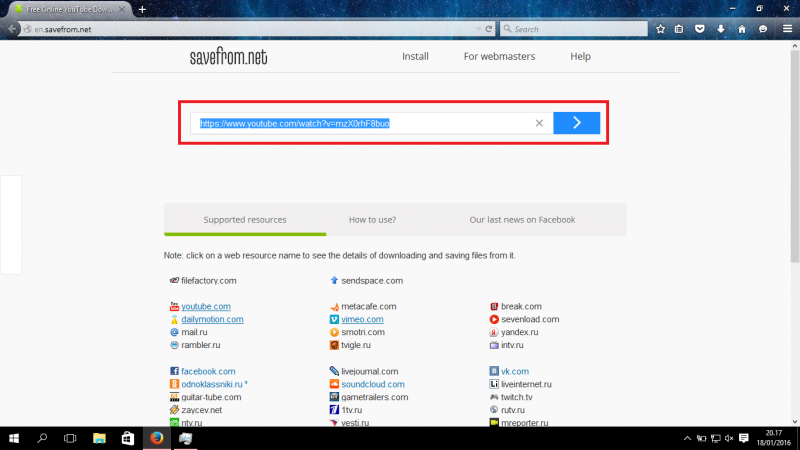Open the Action Center notification icon
Screen dimensions: 800x450
tap(744, 438)
